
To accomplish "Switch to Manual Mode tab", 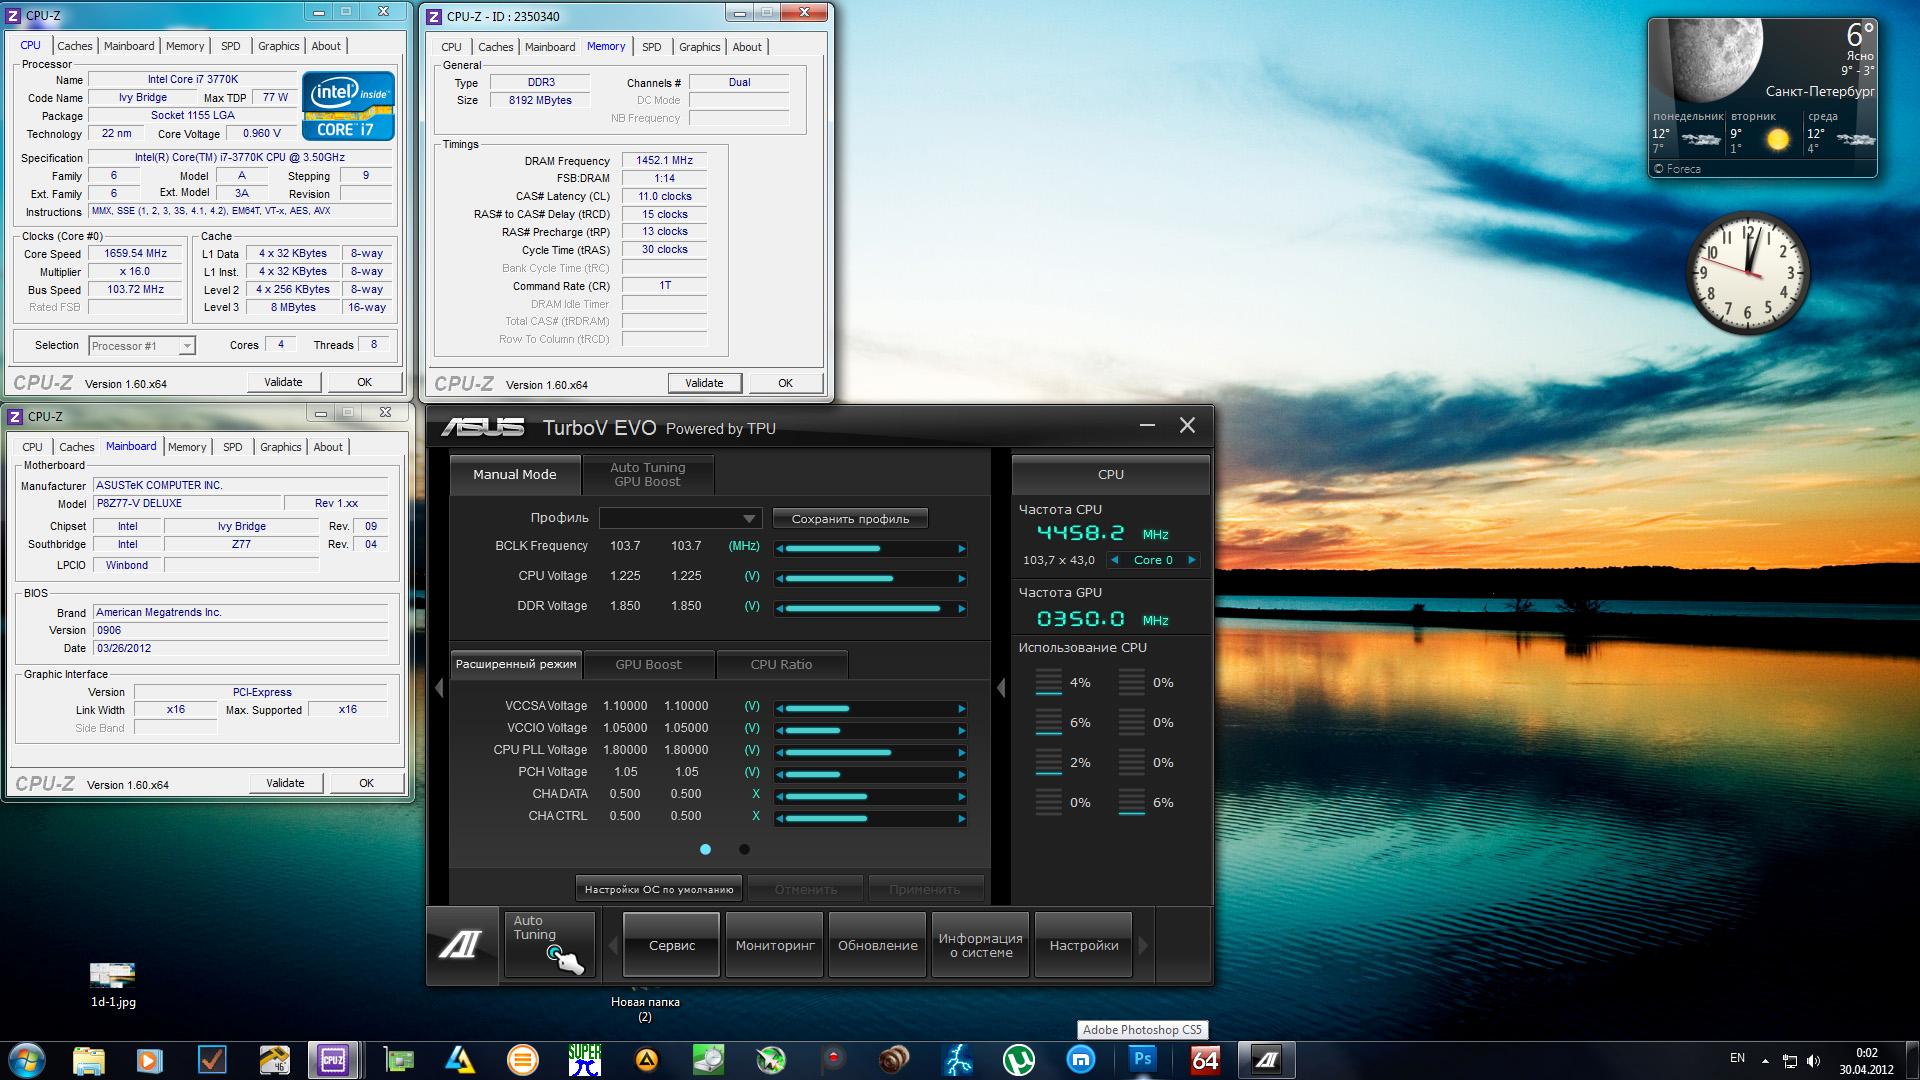I will [514, 474].
